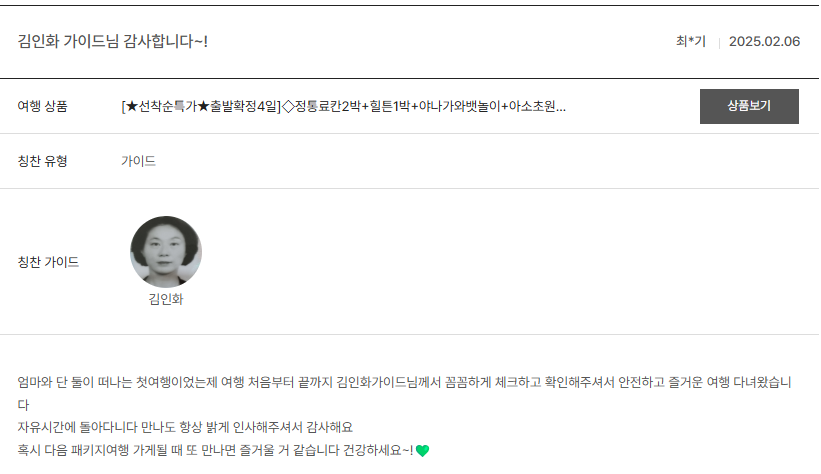Click the star icon before 출발확정4일

[x=203, y=106]
